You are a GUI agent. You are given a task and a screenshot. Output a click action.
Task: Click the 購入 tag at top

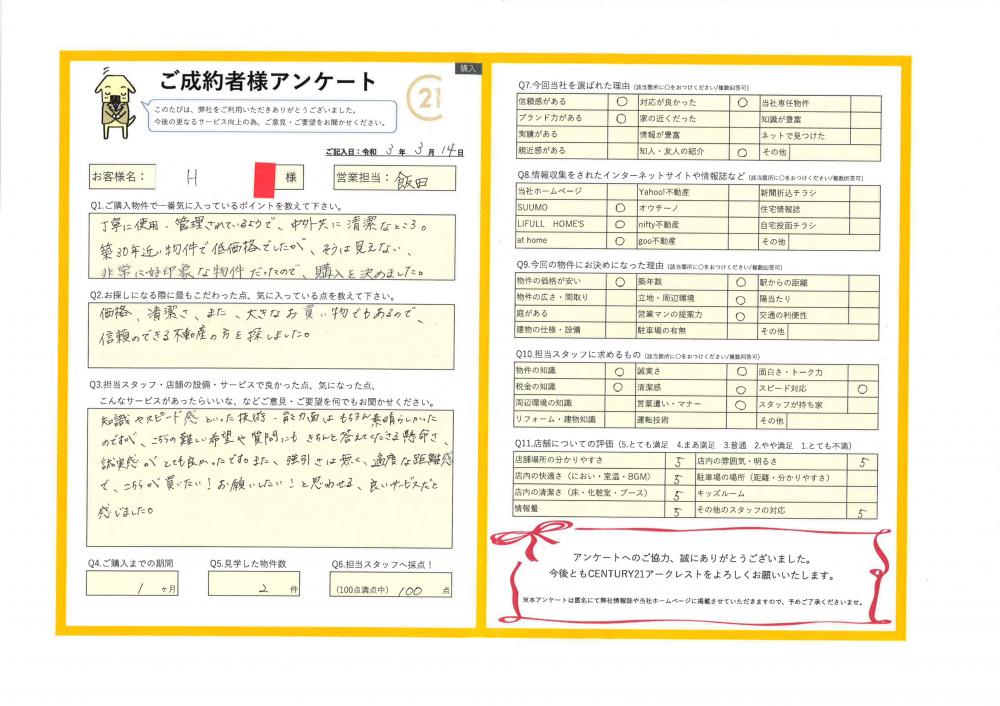(468, 69)
